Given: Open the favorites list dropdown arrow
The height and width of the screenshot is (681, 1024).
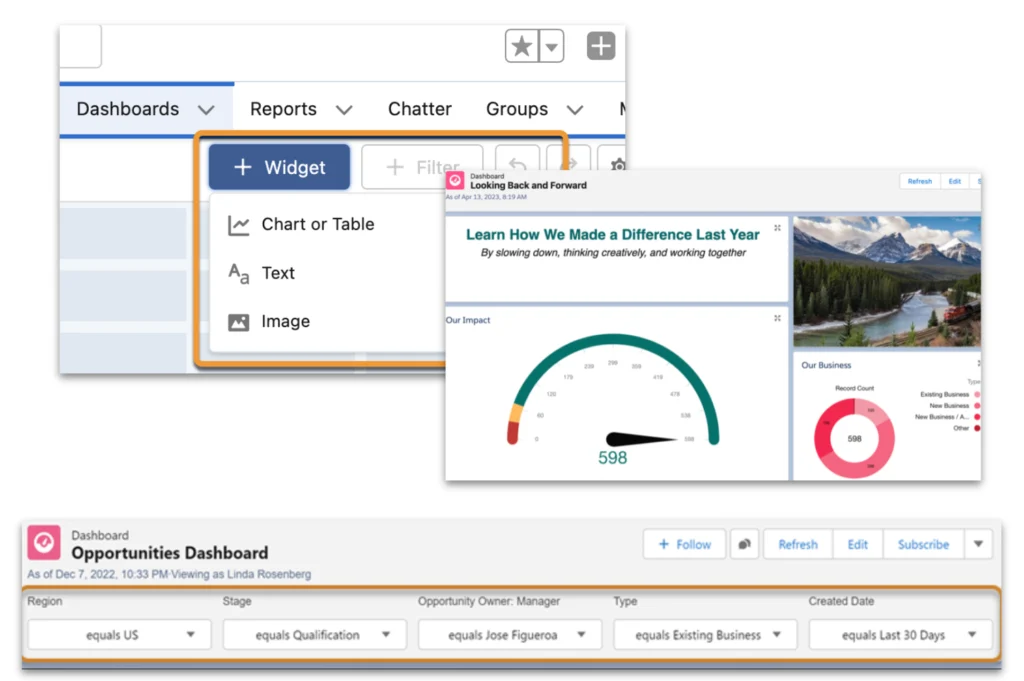Looking at the screenshot, I should [551, 47].
